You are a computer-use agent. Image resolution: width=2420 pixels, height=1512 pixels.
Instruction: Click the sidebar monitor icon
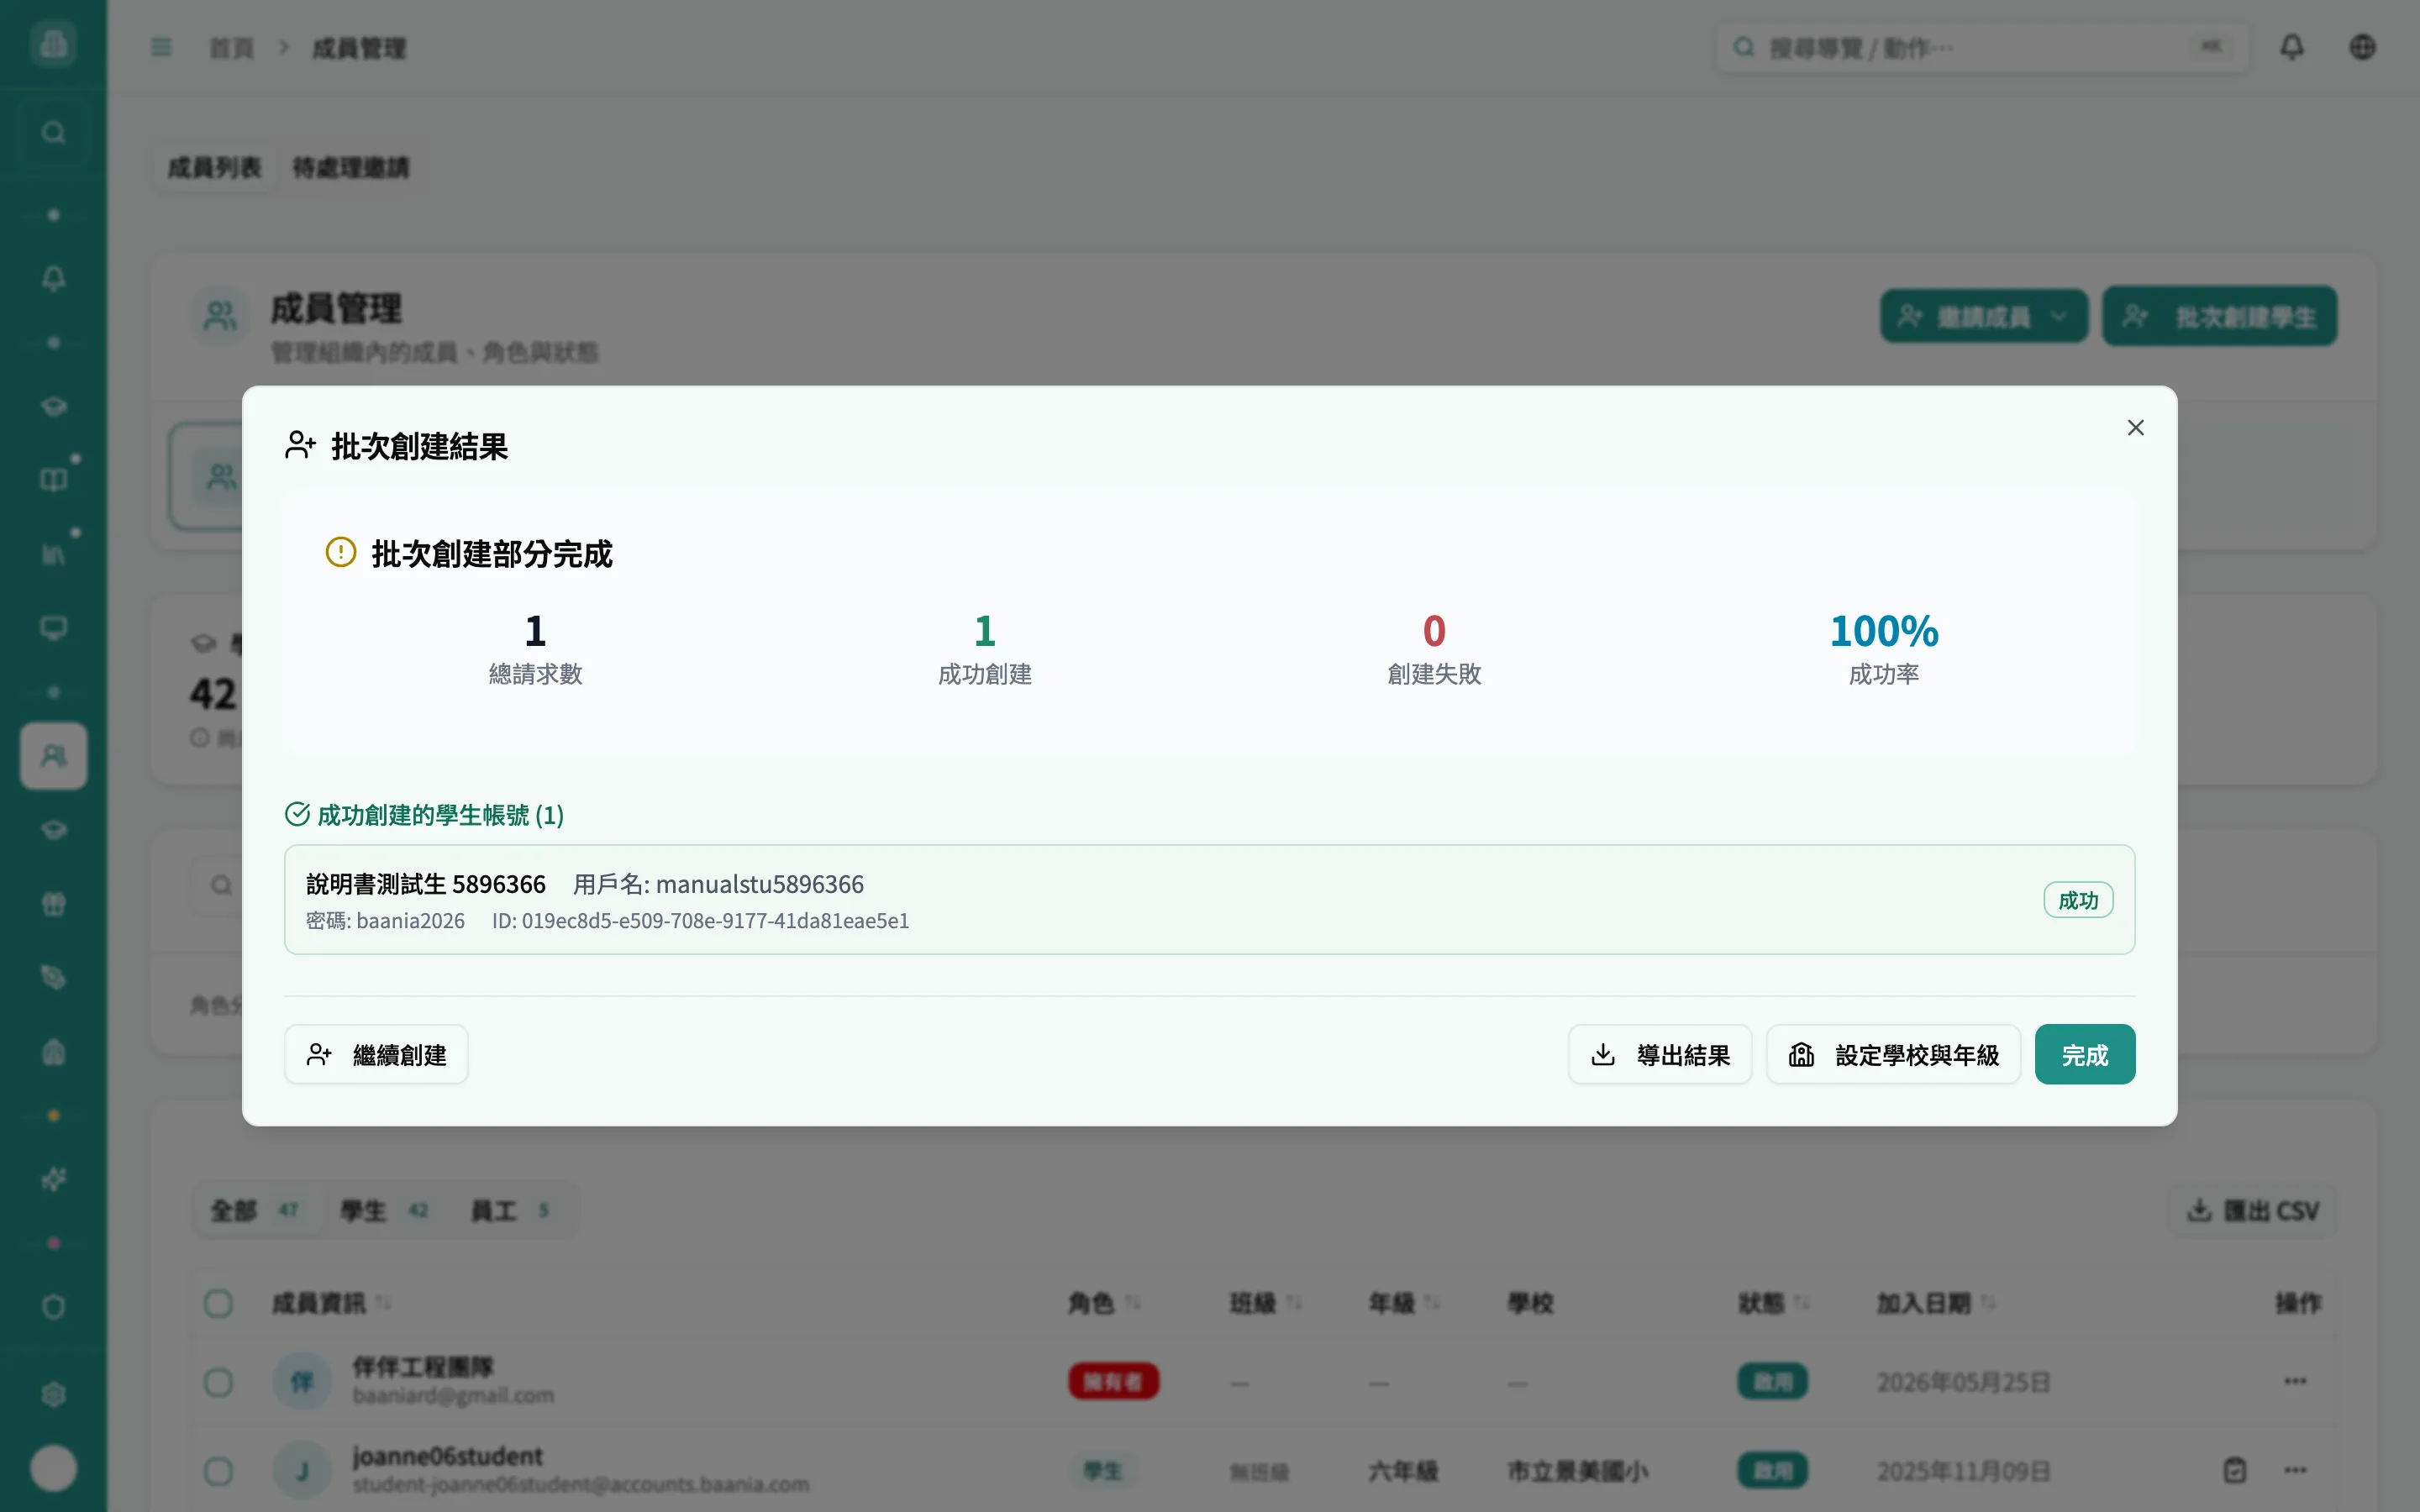pos(53,628)
